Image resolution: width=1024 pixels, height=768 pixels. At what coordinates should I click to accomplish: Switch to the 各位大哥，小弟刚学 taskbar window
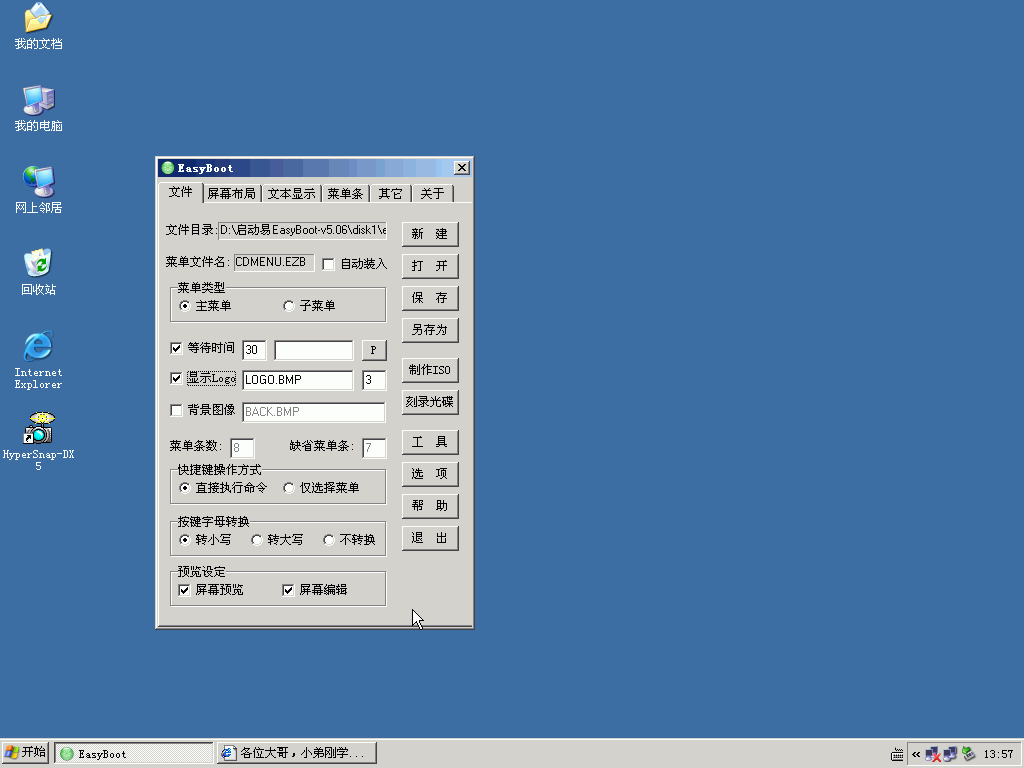(x=297, y=753)
